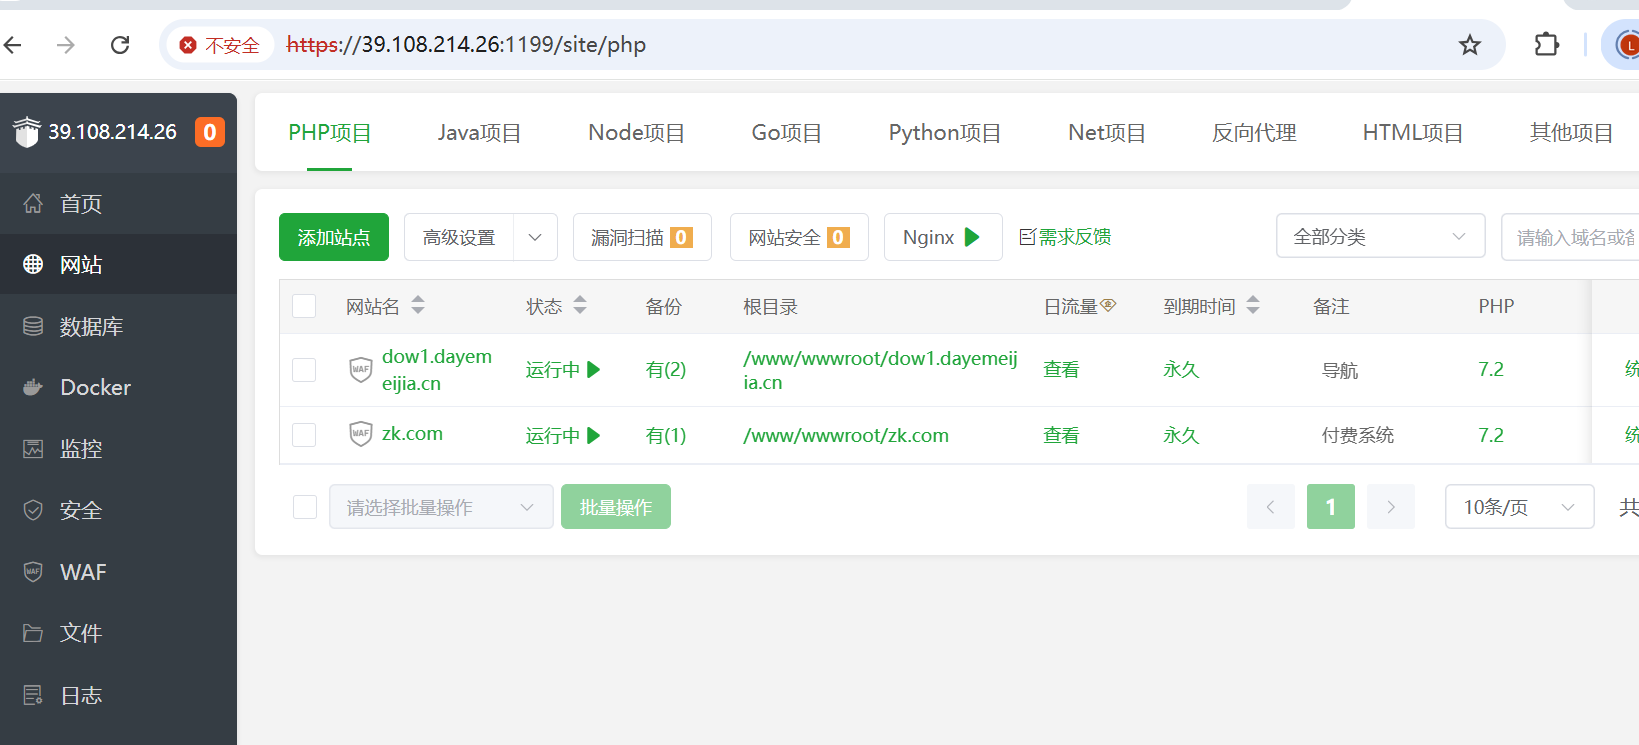Tick the checkbox beside 请选择批量操作
This screenshot has width=1639, height=745.
(x=305, y=507)
